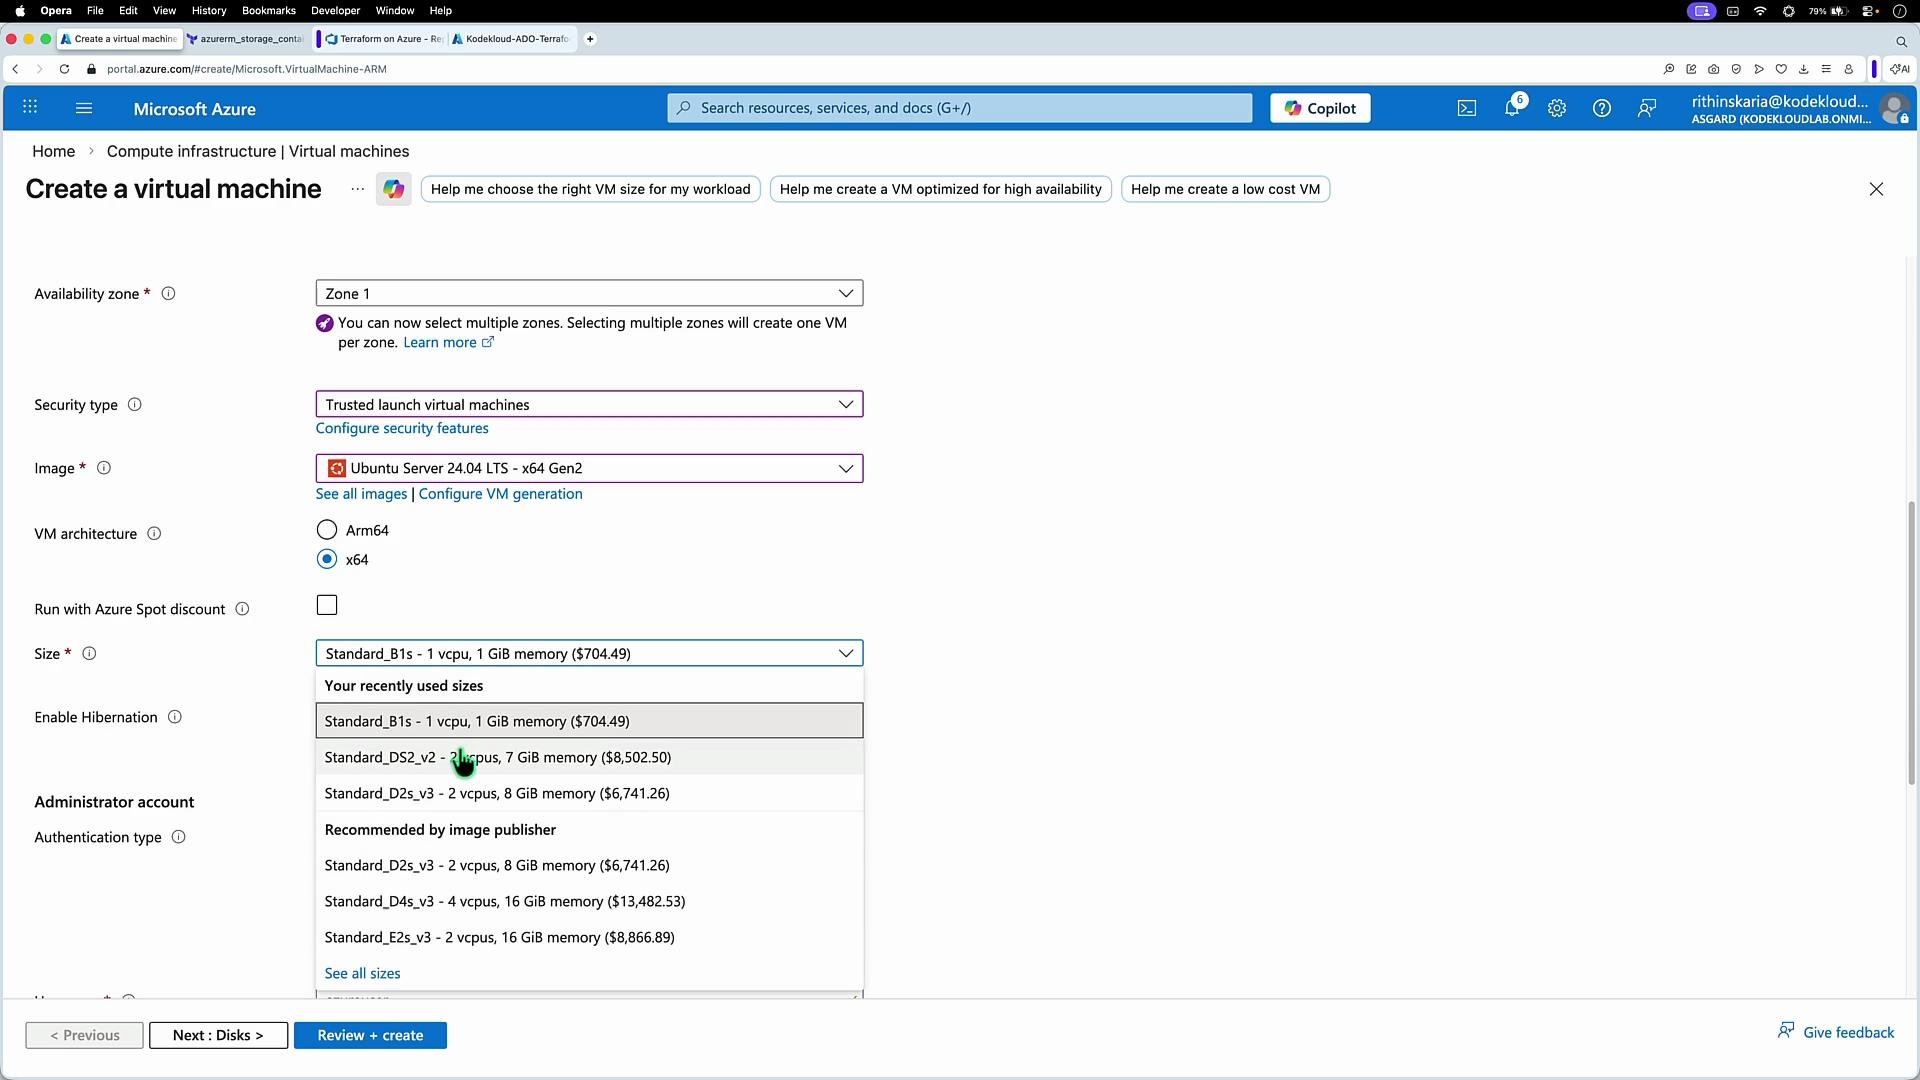
Task: Choose Standard_D4s_v3 size option
Action: pyautogui.click(x=589, y=901)
